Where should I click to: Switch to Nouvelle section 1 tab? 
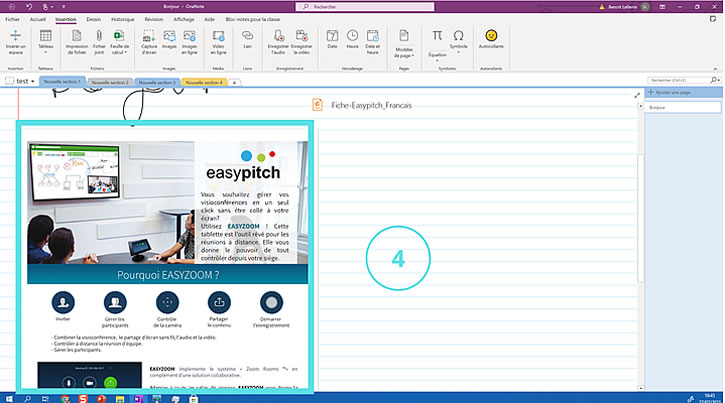(x=62, y=82)
